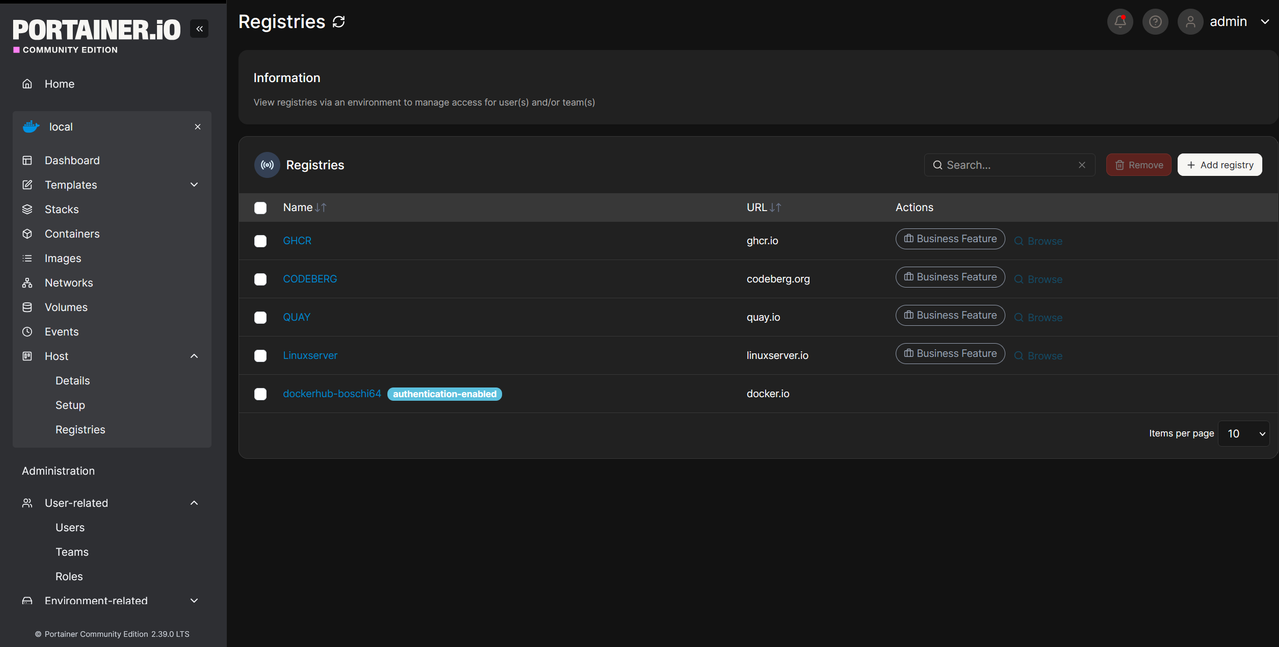This screenshot has width=1279, height=647.
Task: Click the authentication-enabled badge
Action: pos(445,394)
